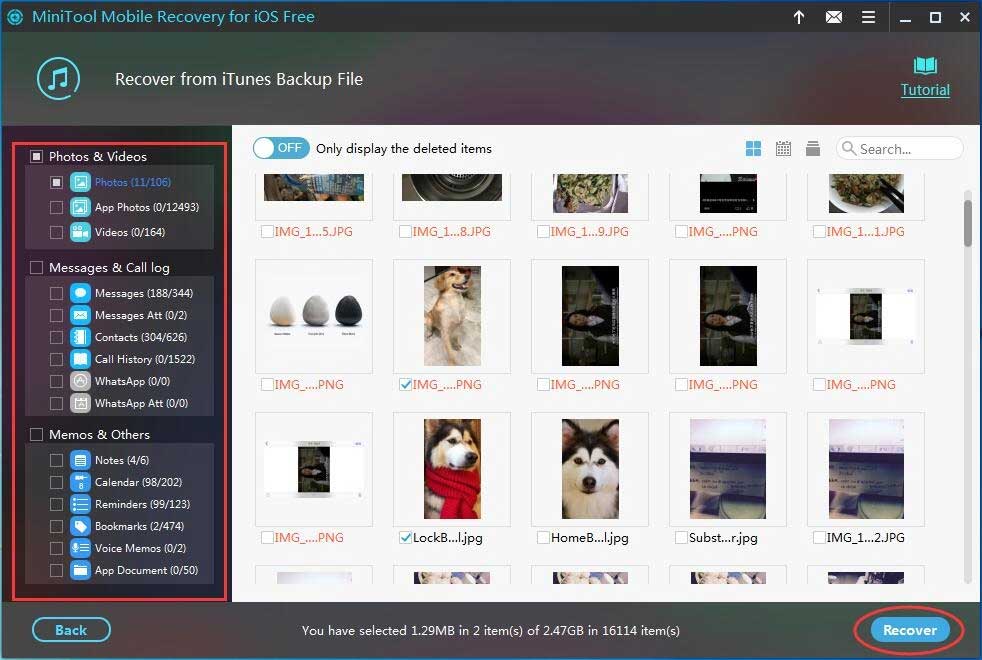The height and width of the screenshot is (660, 982).
Task: Switch to list view icon
Action: 813,148
